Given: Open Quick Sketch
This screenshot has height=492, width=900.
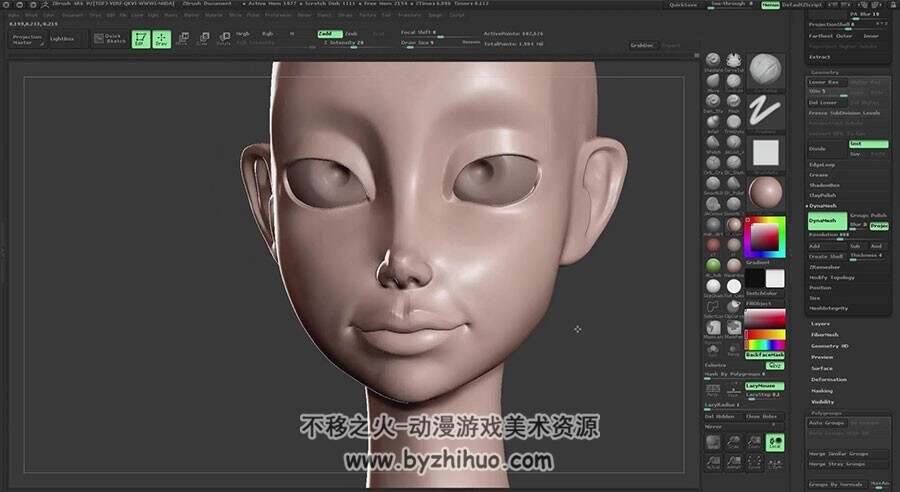Looking at the screenshot, I should coord(110,39).
